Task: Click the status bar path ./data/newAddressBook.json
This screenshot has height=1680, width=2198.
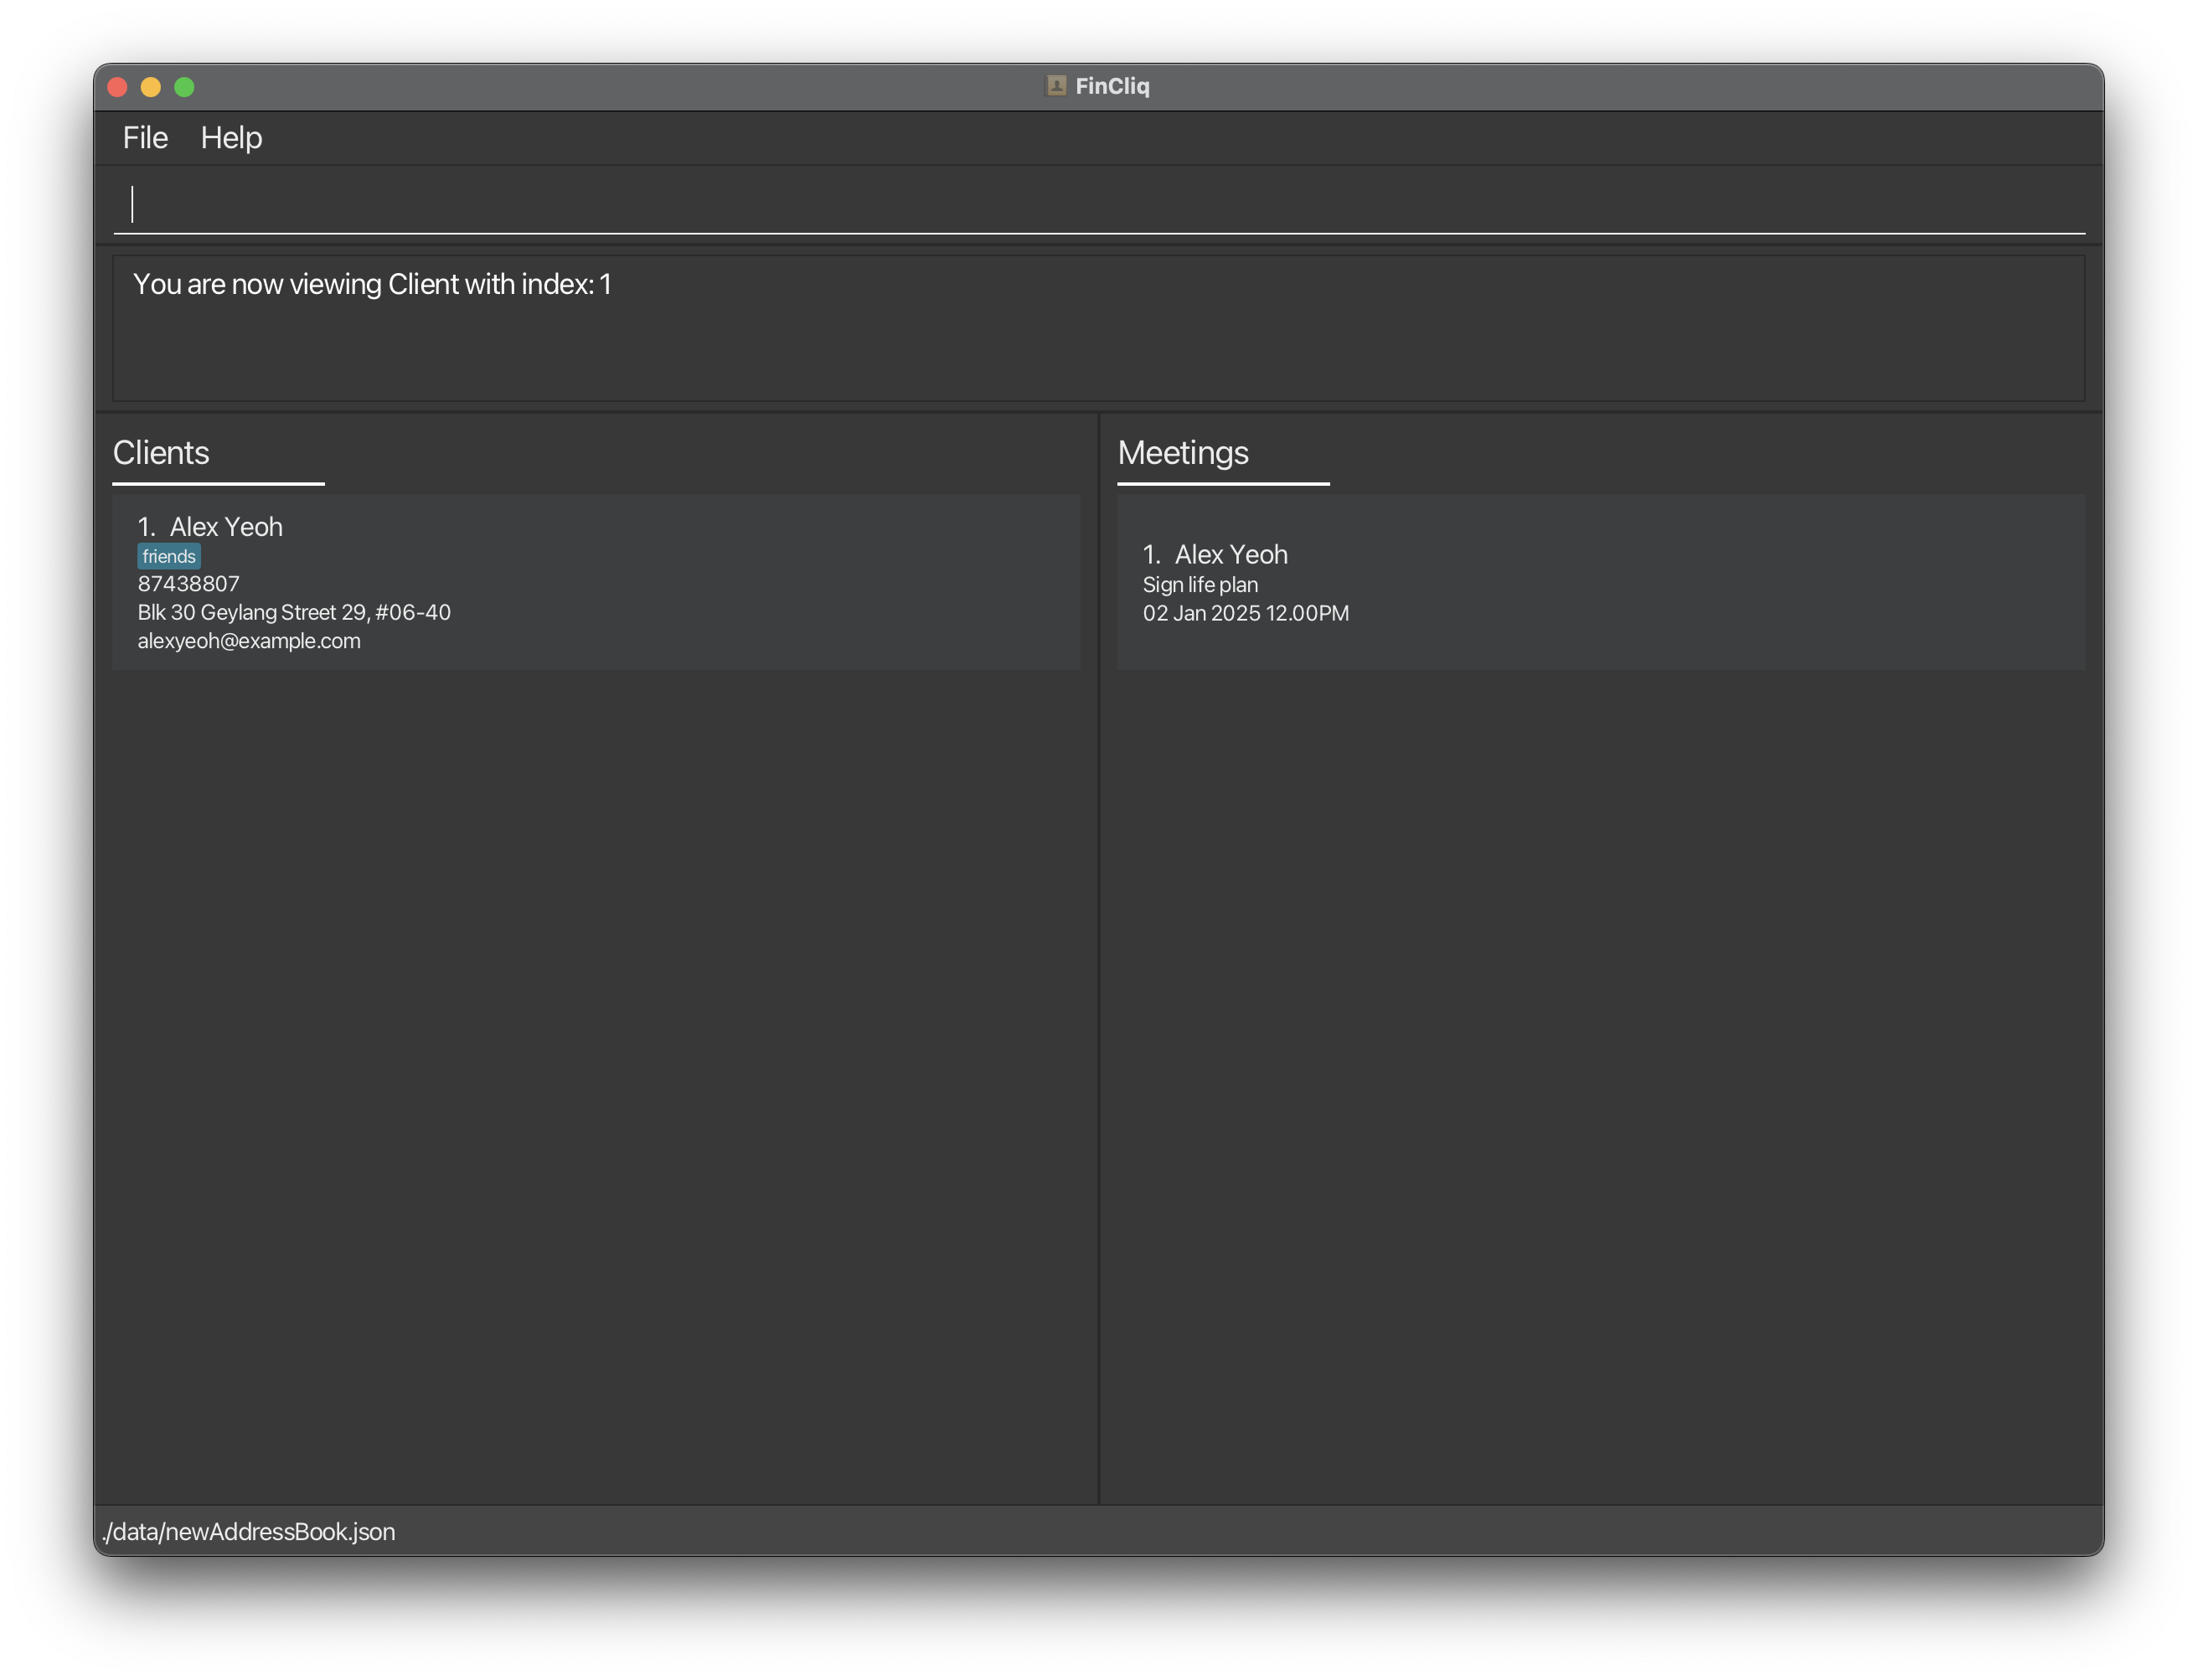Action: coord(249,1532)
